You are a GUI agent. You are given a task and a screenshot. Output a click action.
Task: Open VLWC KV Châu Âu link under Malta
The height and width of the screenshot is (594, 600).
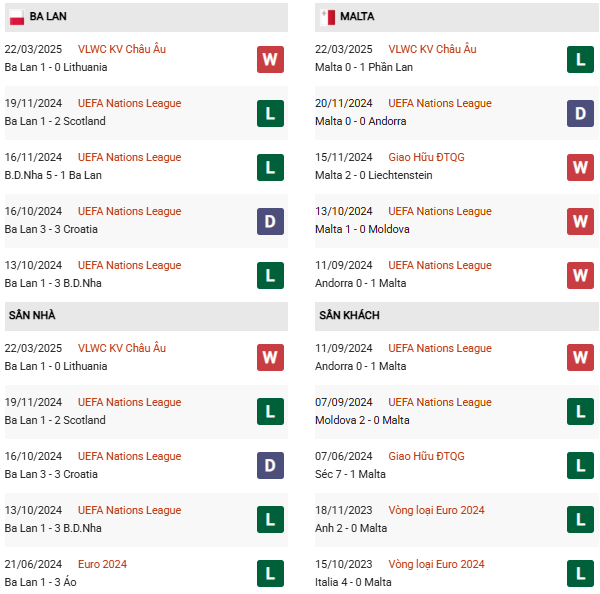[x=432, y=49]
